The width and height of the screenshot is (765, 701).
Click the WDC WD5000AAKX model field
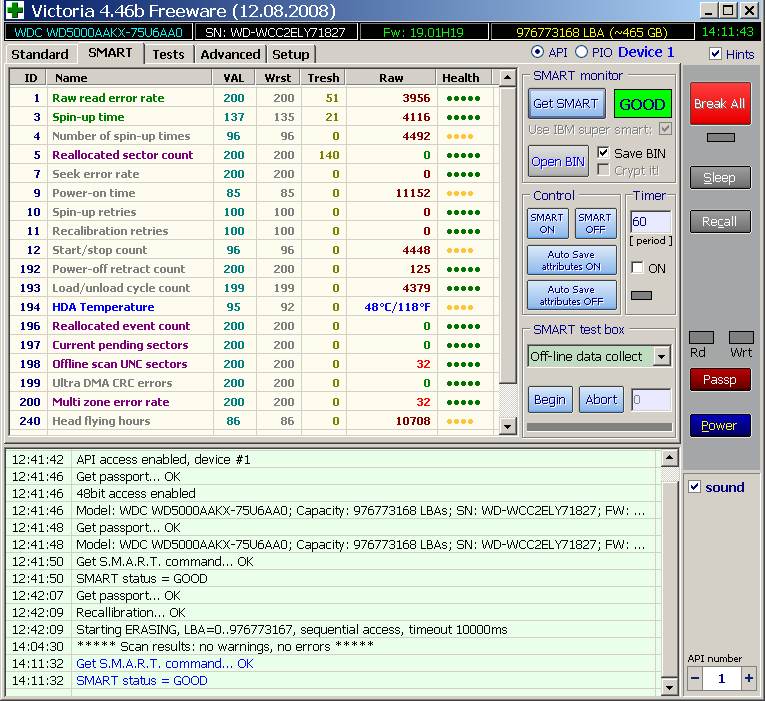point(99,32)
